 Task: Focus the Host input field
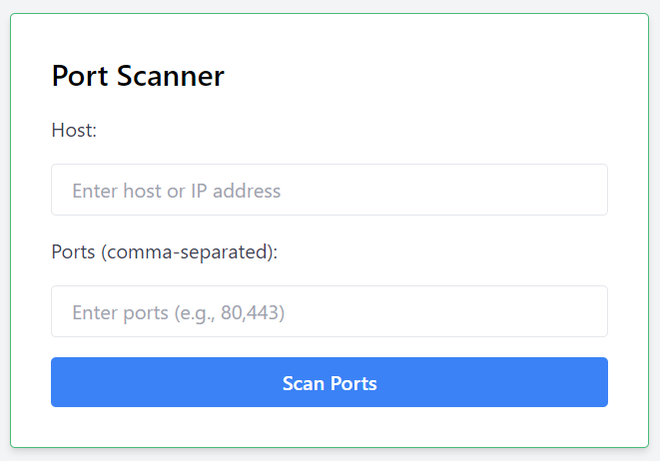[329, 190]
